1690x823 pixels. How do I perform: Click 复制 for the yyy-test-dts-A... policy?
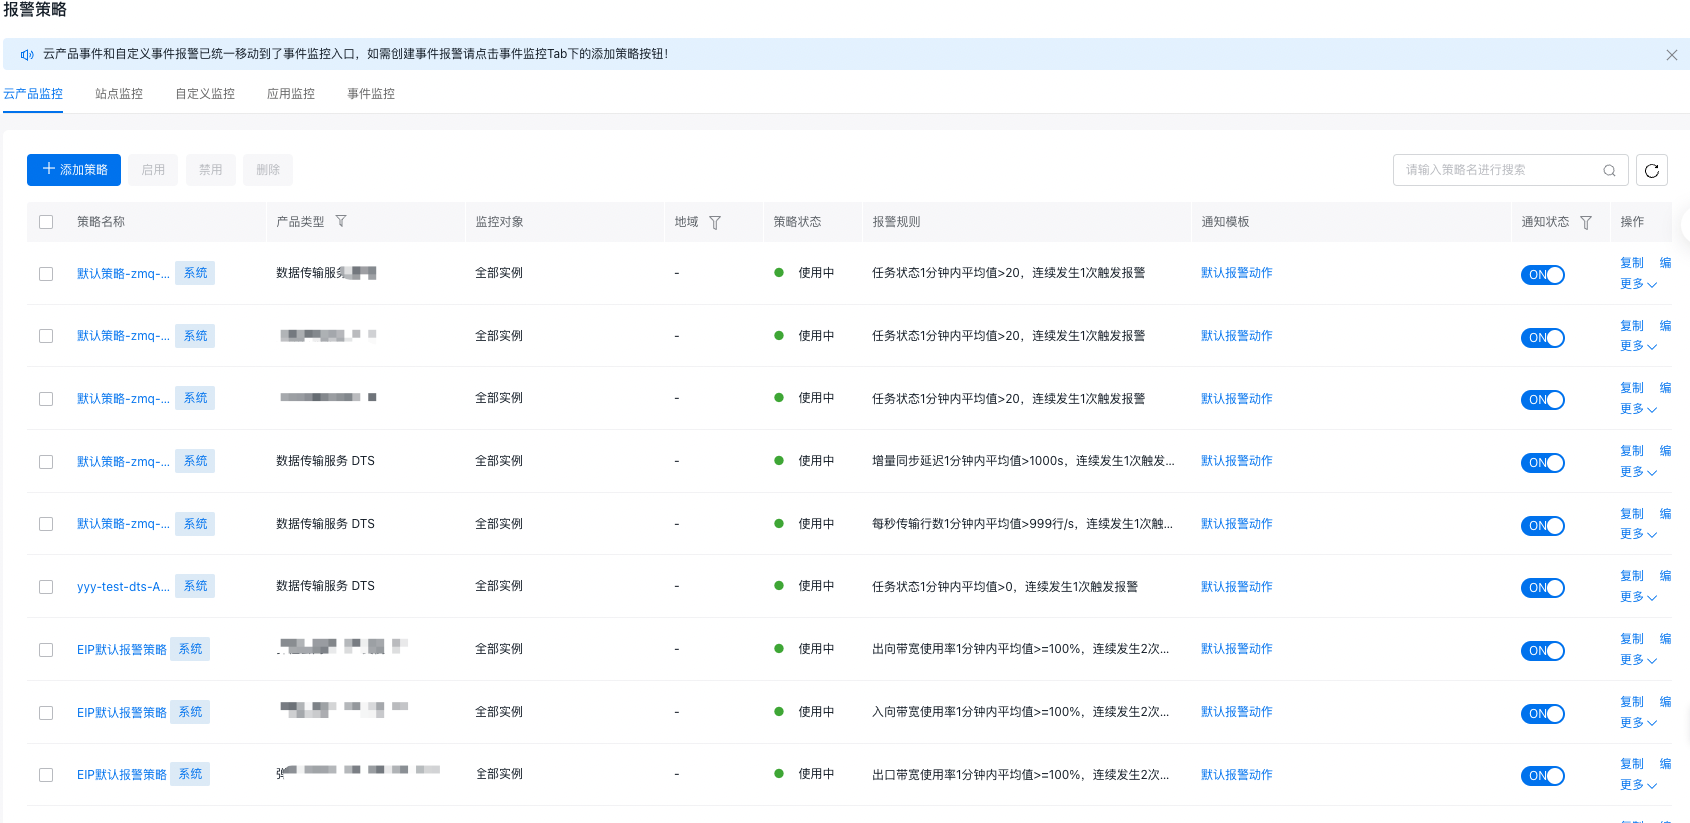[1632, 576]
